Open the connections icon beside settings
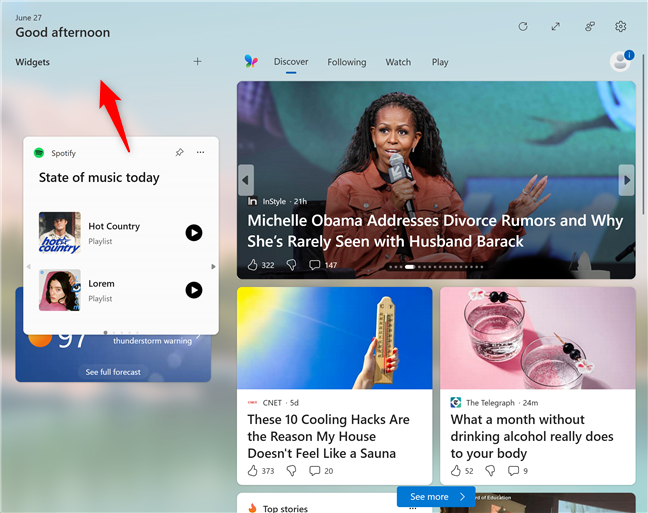The width and height of the screenshot is (648, 513). [x=590, y=26]
